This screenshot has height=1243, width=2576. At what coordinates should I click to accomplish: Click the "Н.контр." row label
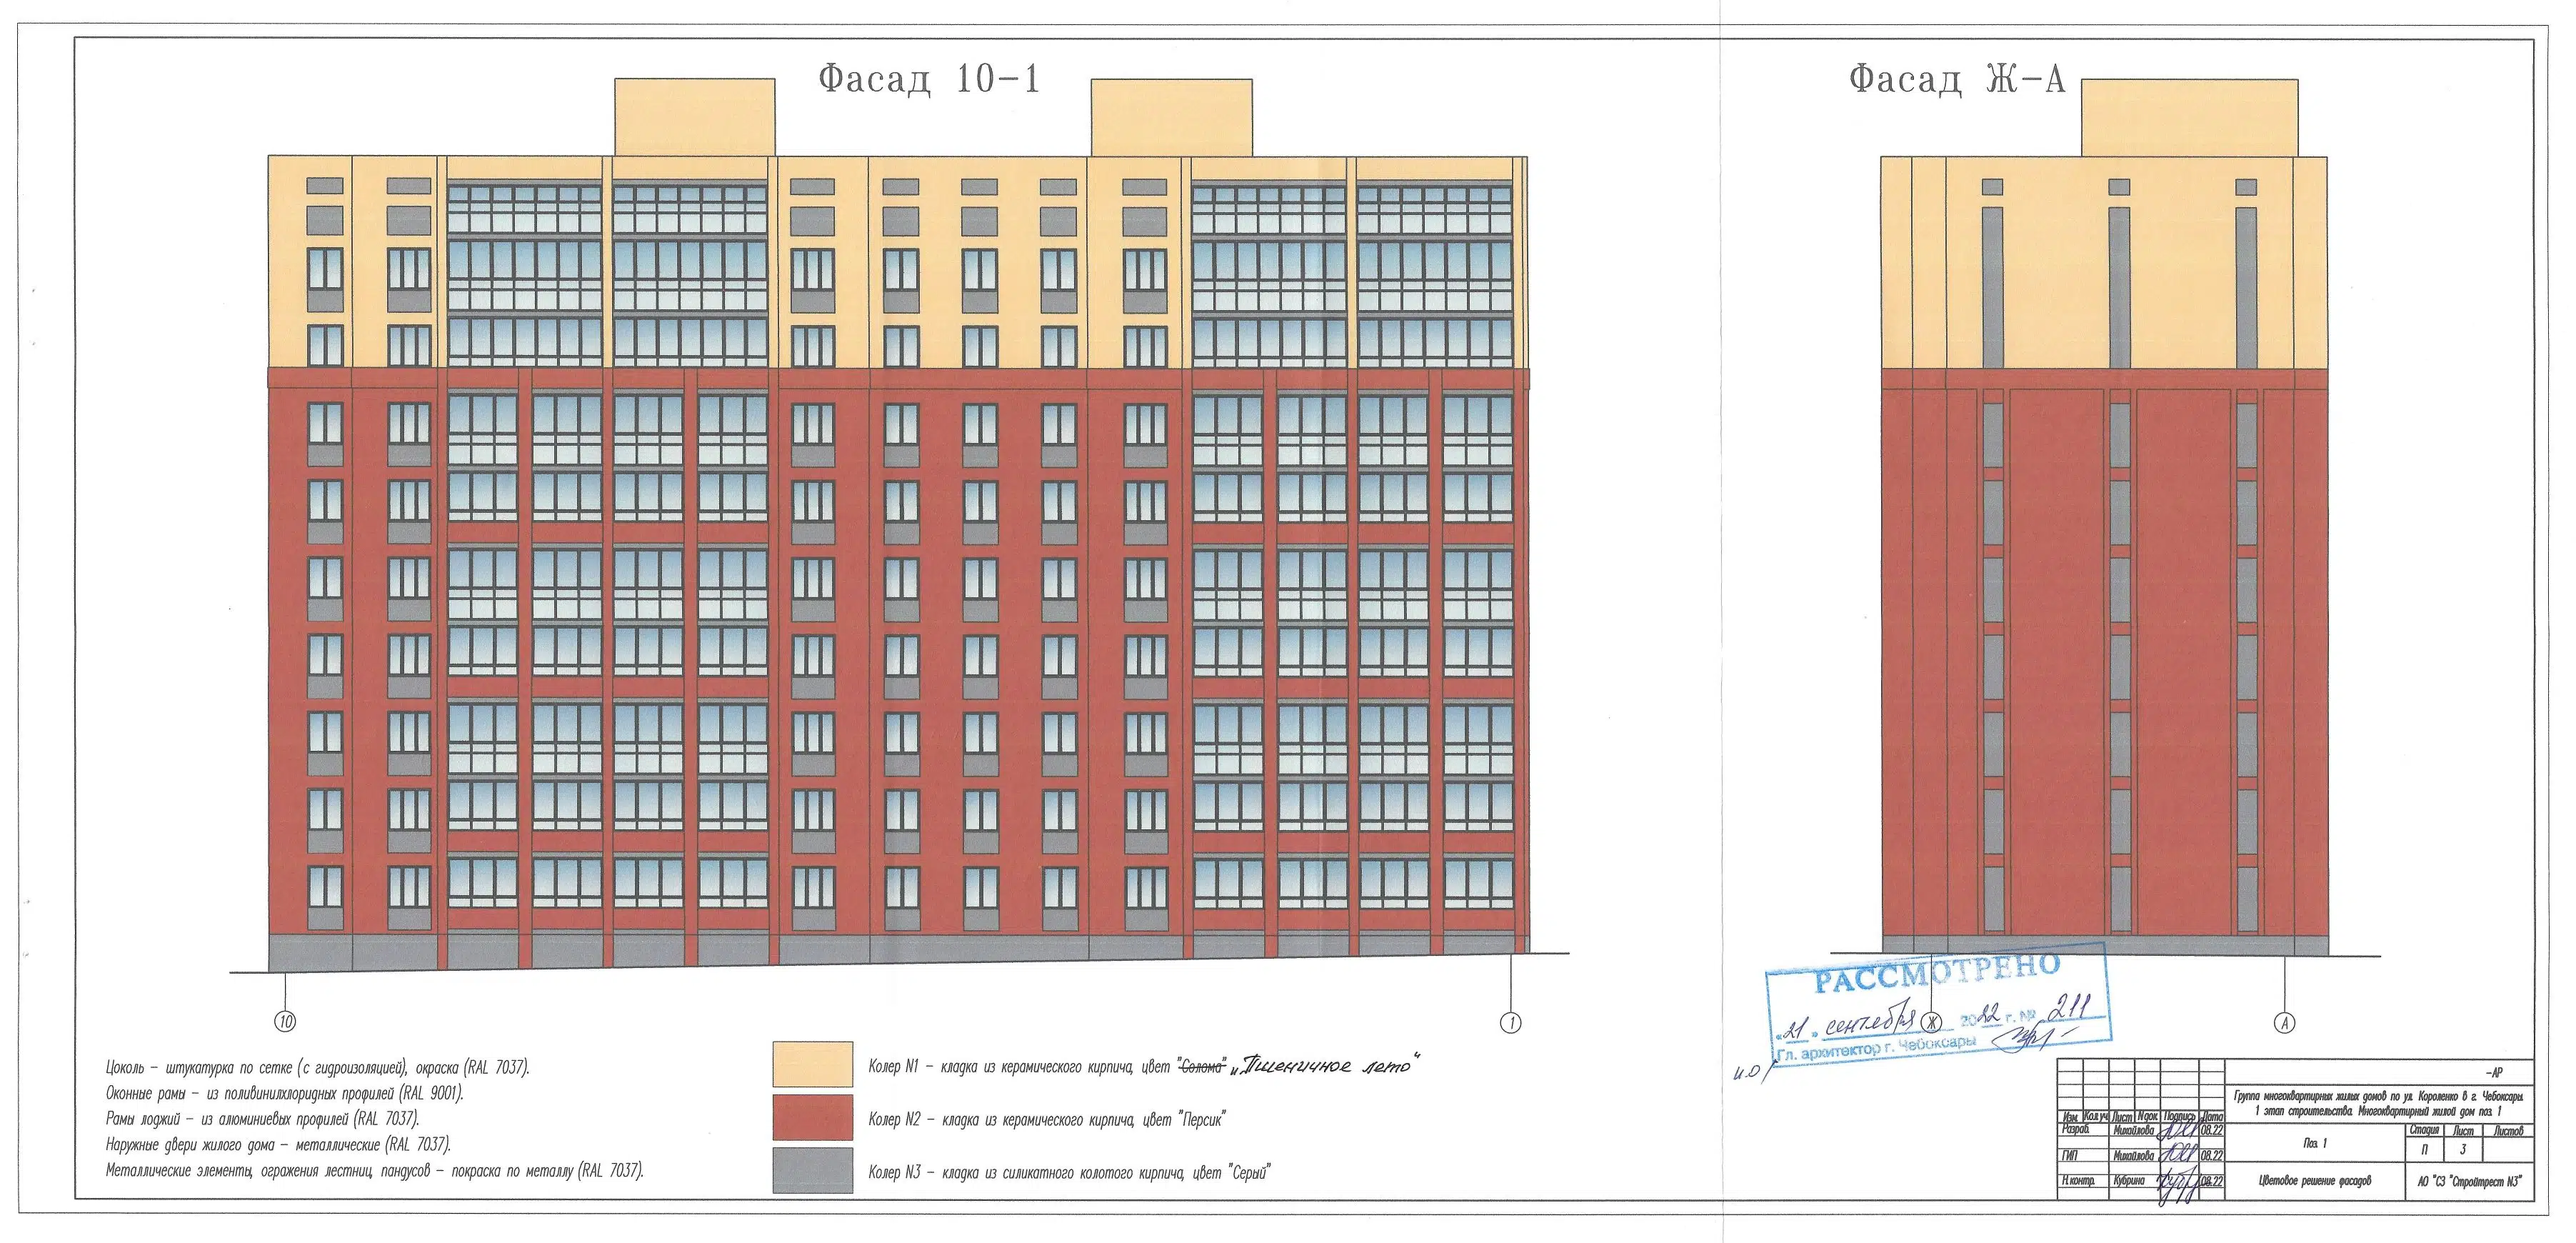[x=2078, y=1181]
